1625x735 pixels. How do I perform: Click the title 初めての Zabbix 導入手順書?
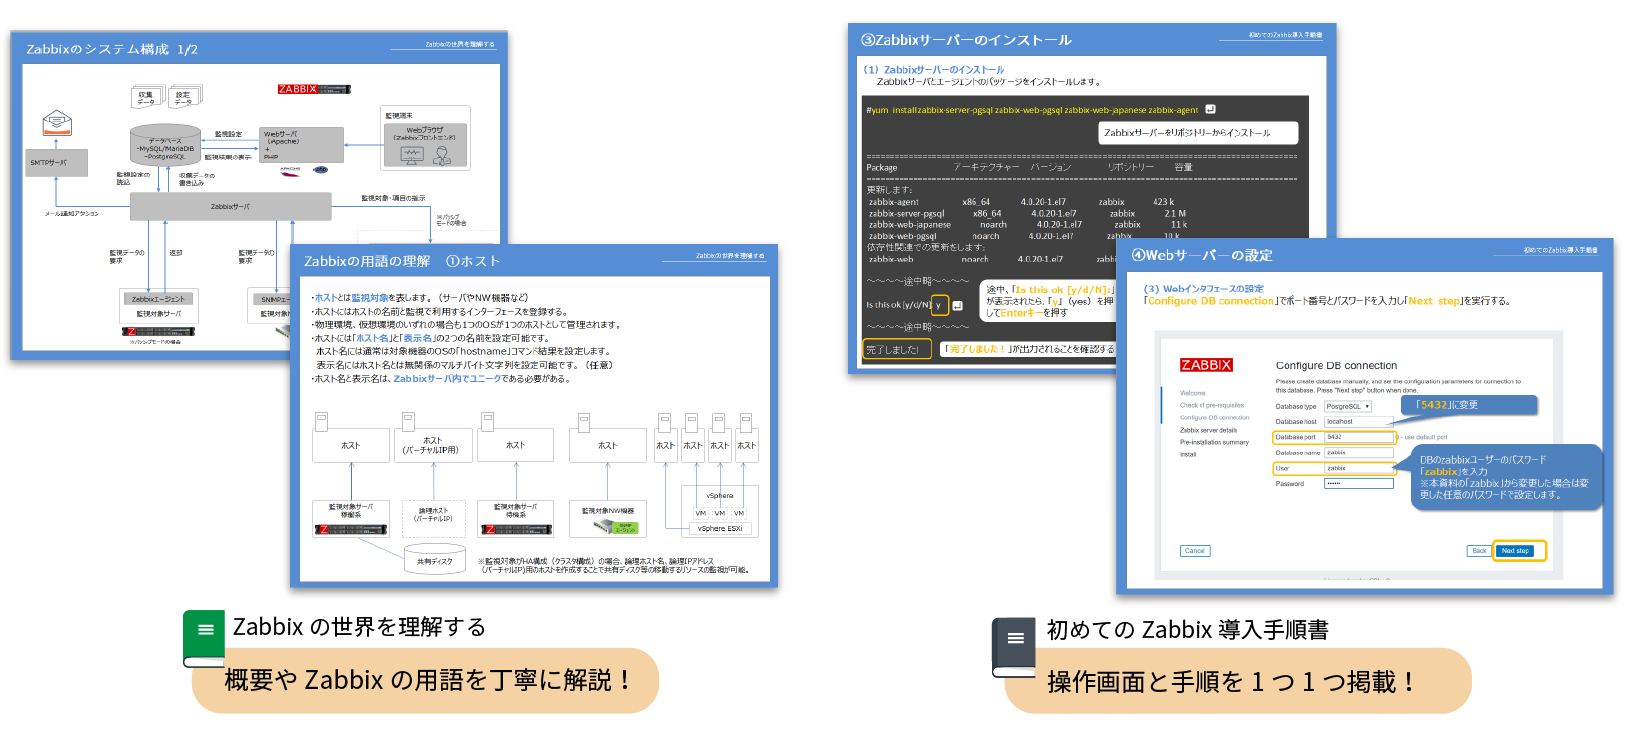click(1187, 630)
